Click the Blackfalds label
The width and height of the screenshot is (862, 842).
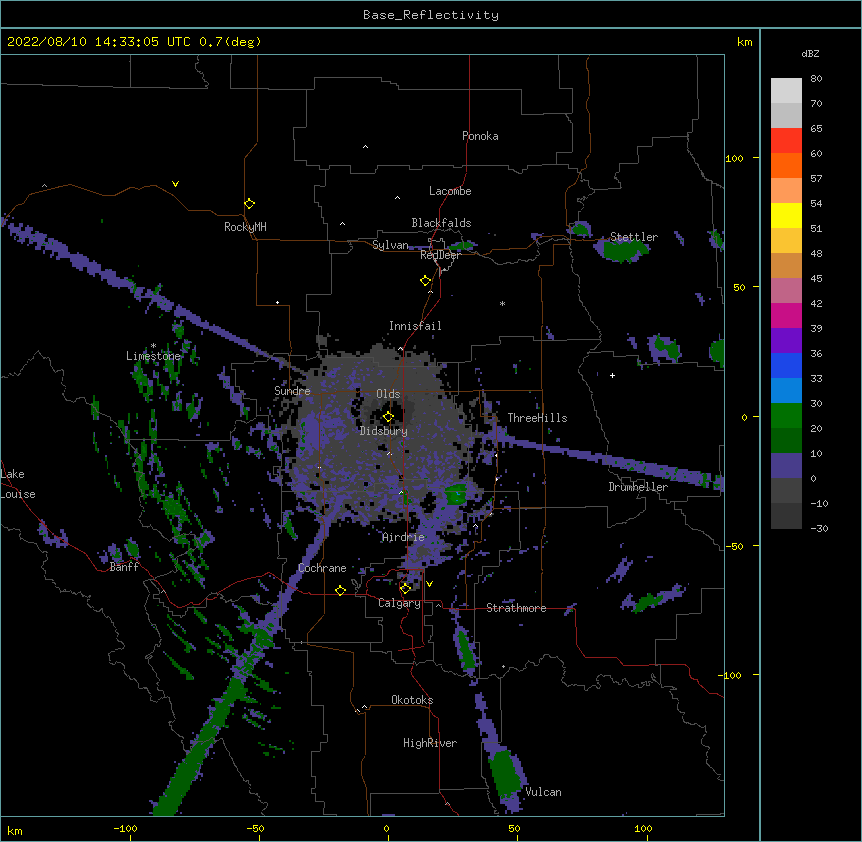coord(441,223)
